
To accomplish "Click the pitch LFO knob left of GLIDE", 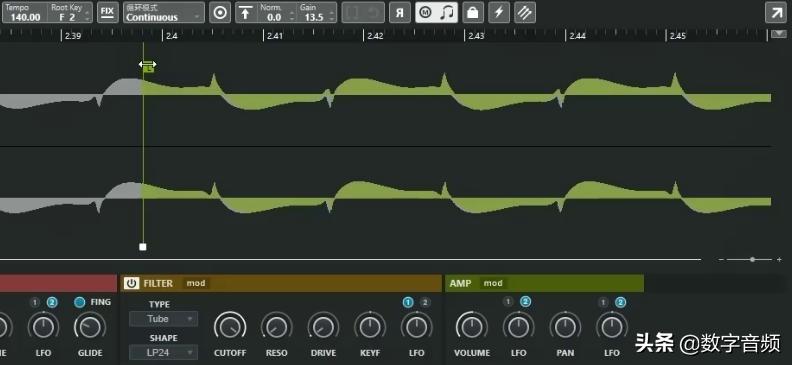I will (x=43, y=327).
